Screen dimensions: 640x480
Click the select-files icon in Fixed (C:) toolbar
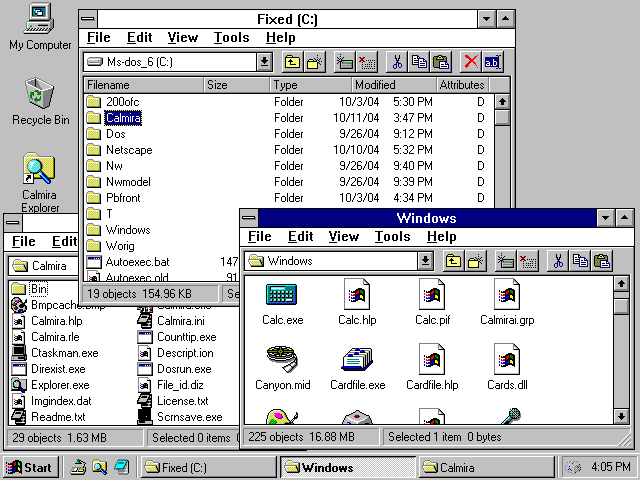click(x=344, y=62)
